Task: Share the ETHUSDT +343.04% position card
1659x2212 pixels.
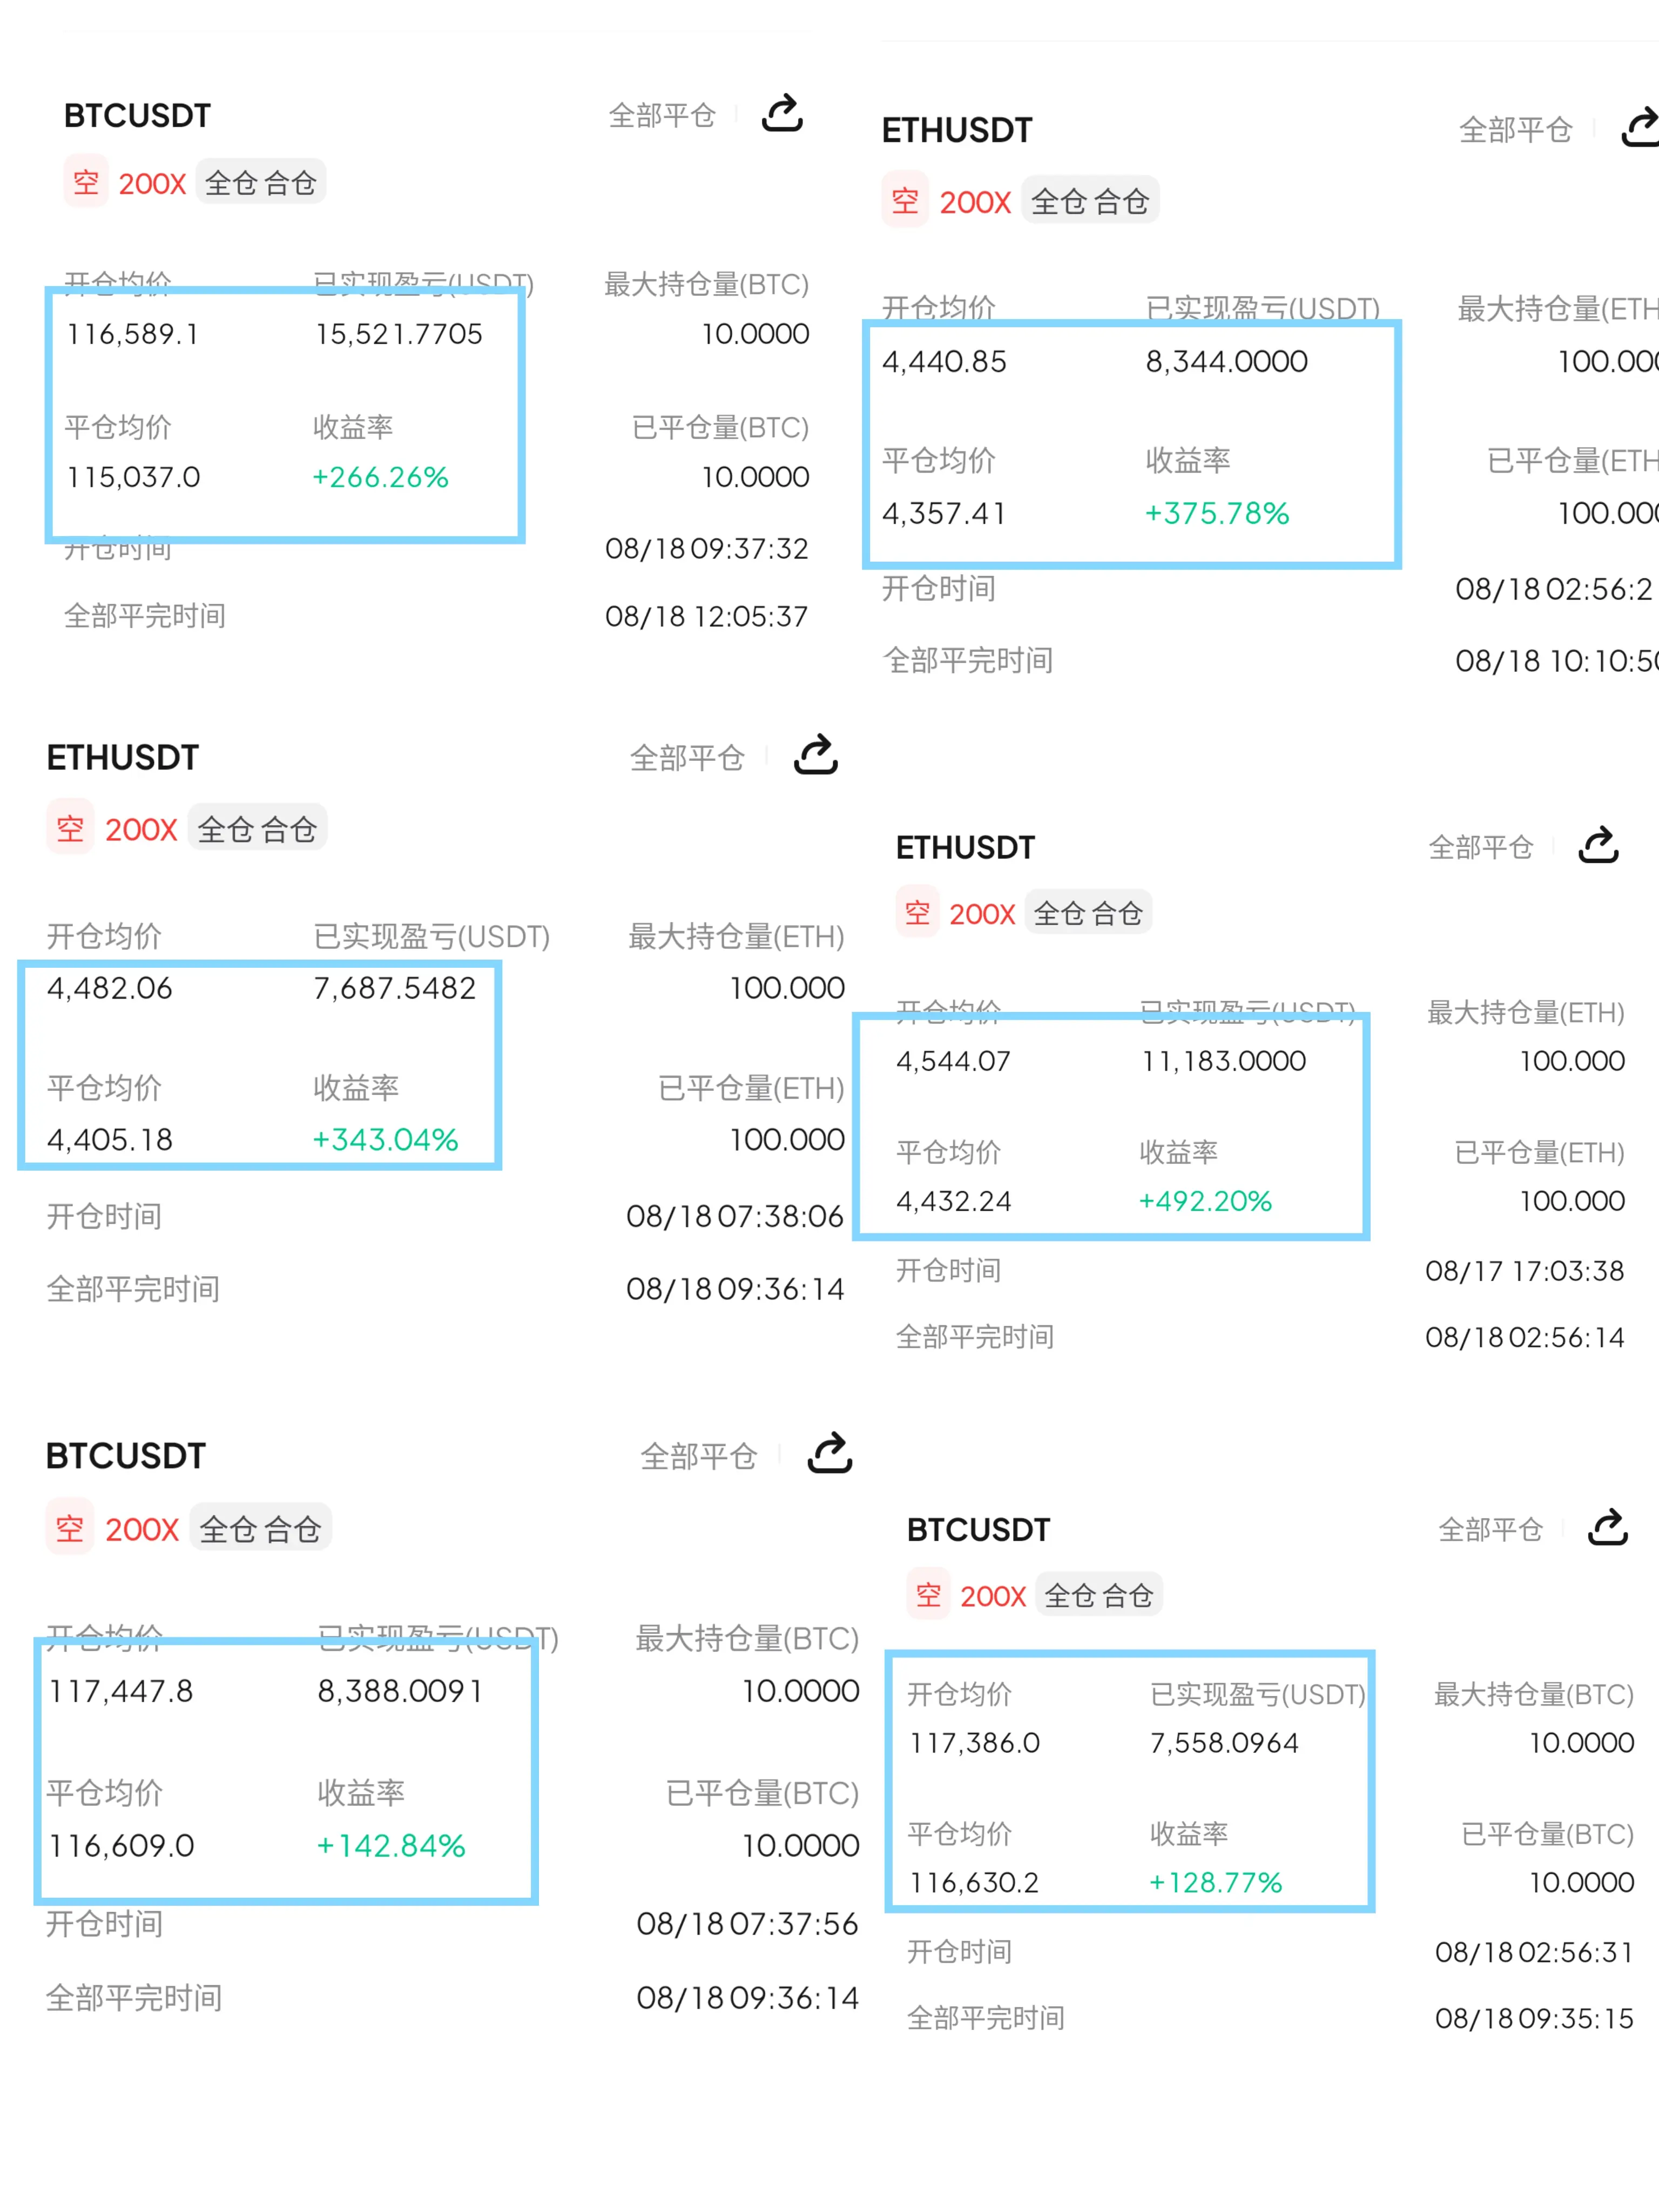Action: pyautogui.click(x=815, y=755)
